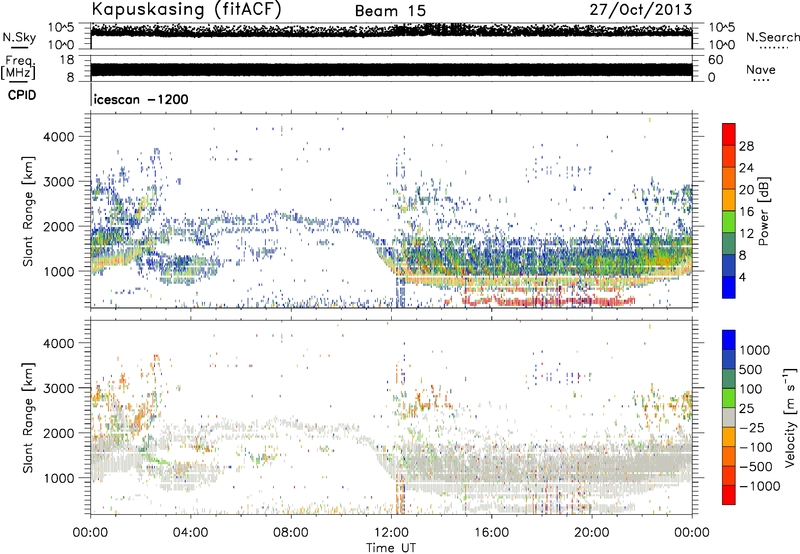
Task: Click the 'icescan -1200' text
Action: [x=141, y=99]
